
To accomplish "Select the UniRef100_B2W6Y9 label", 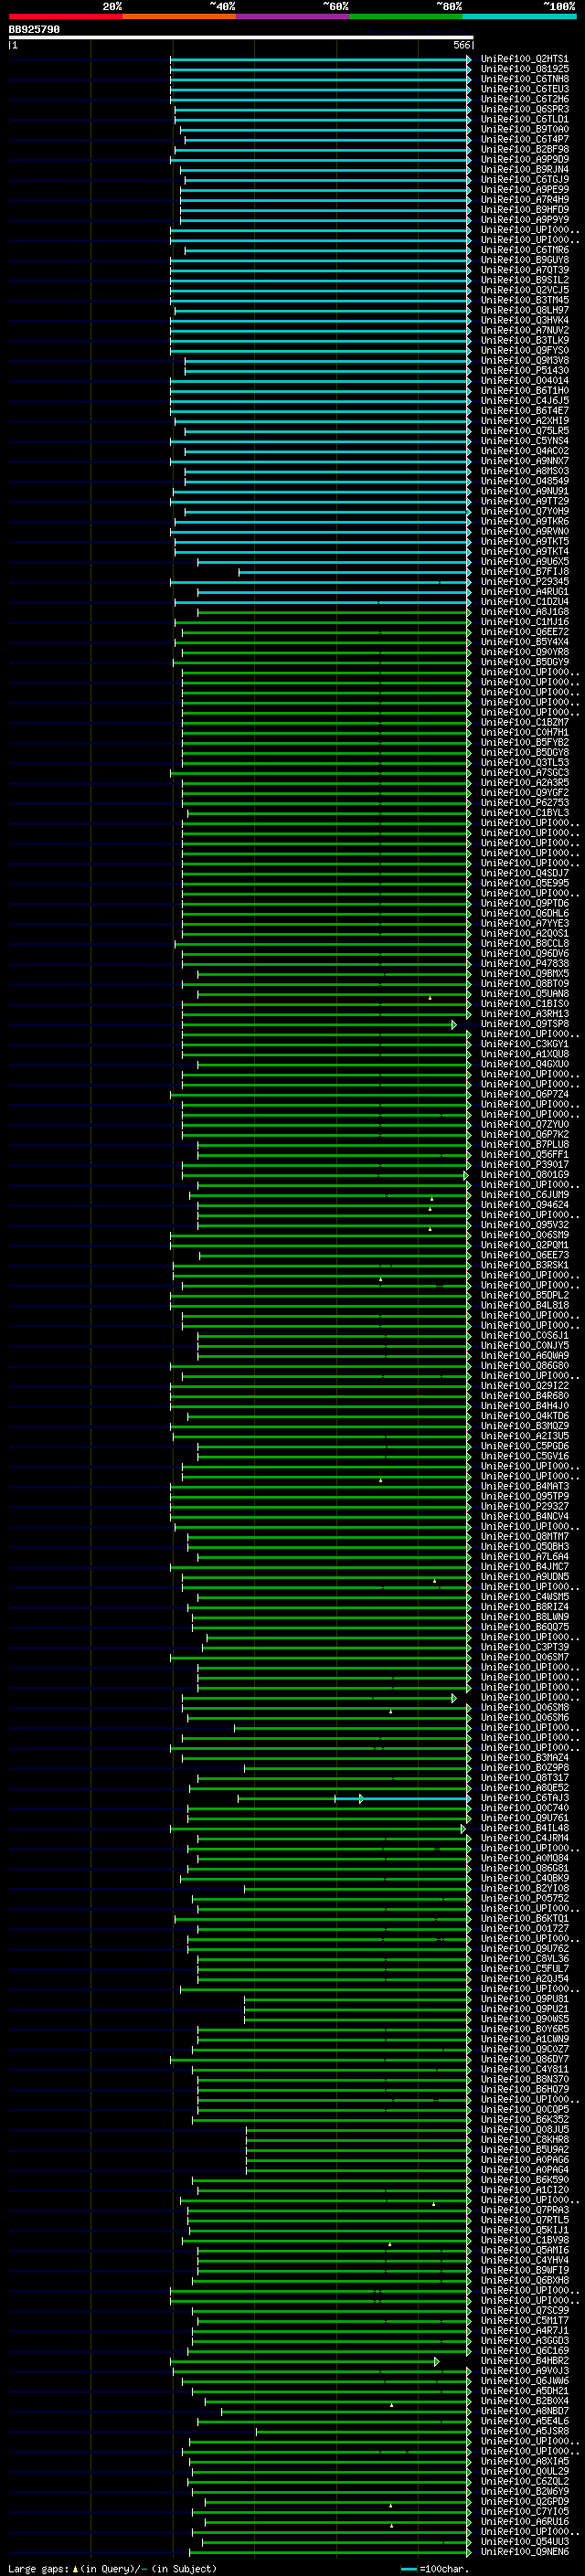I will click(x=524, y=2493).
